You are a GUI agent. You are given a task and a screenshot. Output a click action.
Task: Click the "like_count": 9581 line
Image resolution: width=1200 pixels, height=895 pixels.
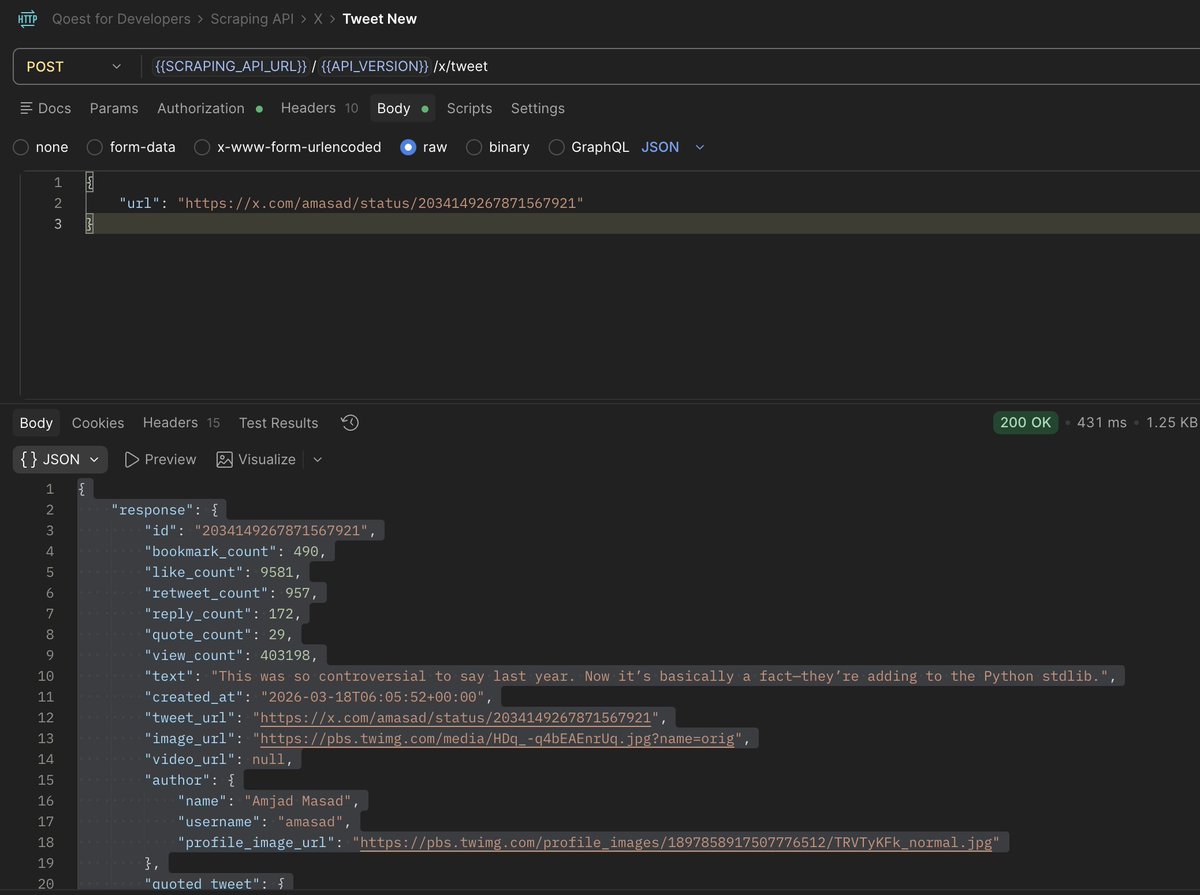pyautogui.click(x=222, y=572)
